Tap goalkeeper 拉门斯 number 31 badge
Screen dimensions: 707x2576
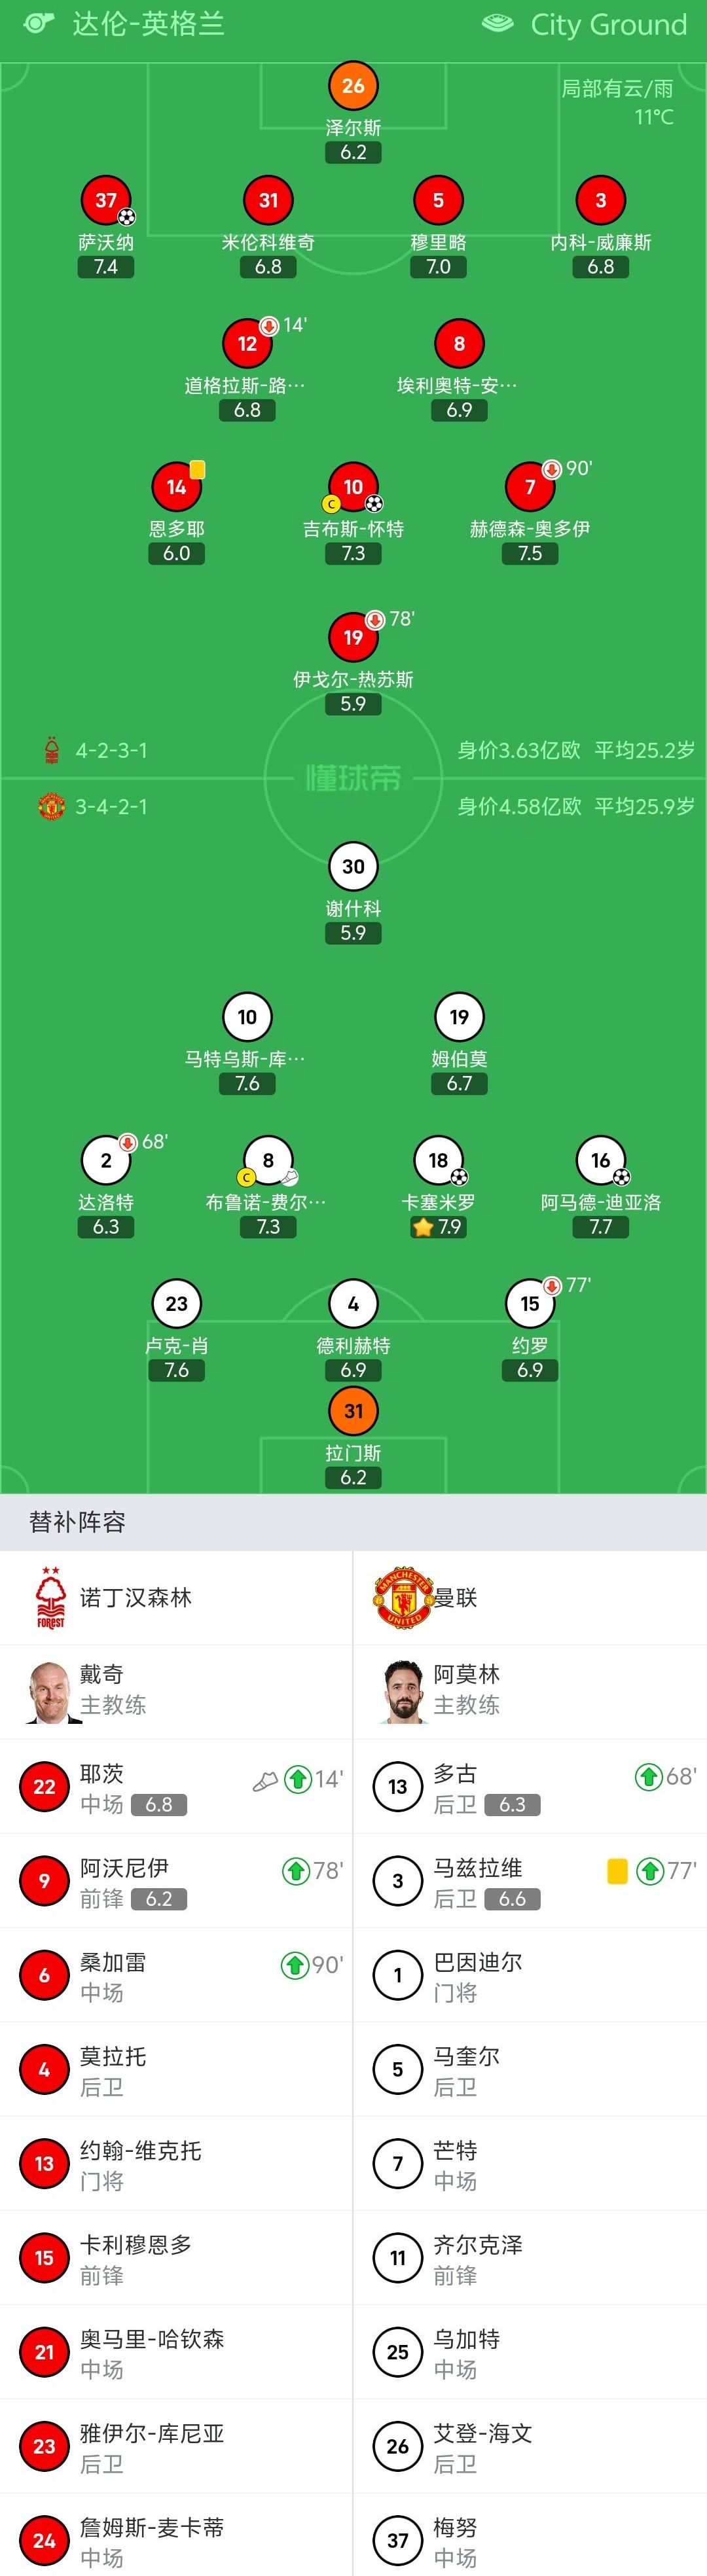(353, 1411)
